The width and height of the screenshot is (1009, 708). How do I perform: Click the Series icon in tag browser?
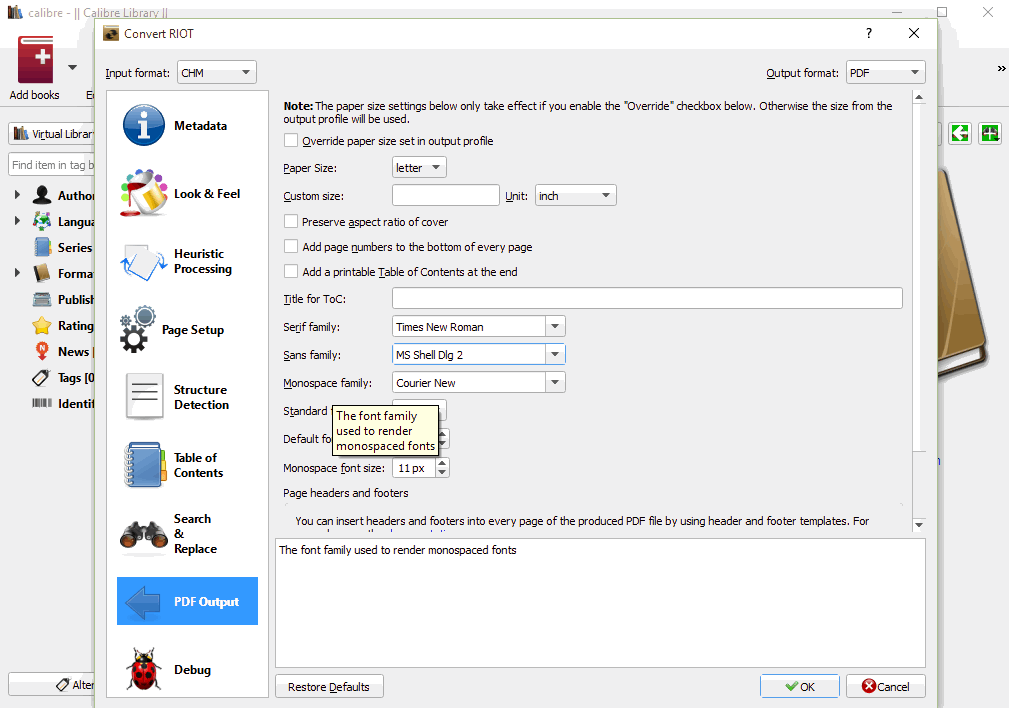tap(42, 247)
